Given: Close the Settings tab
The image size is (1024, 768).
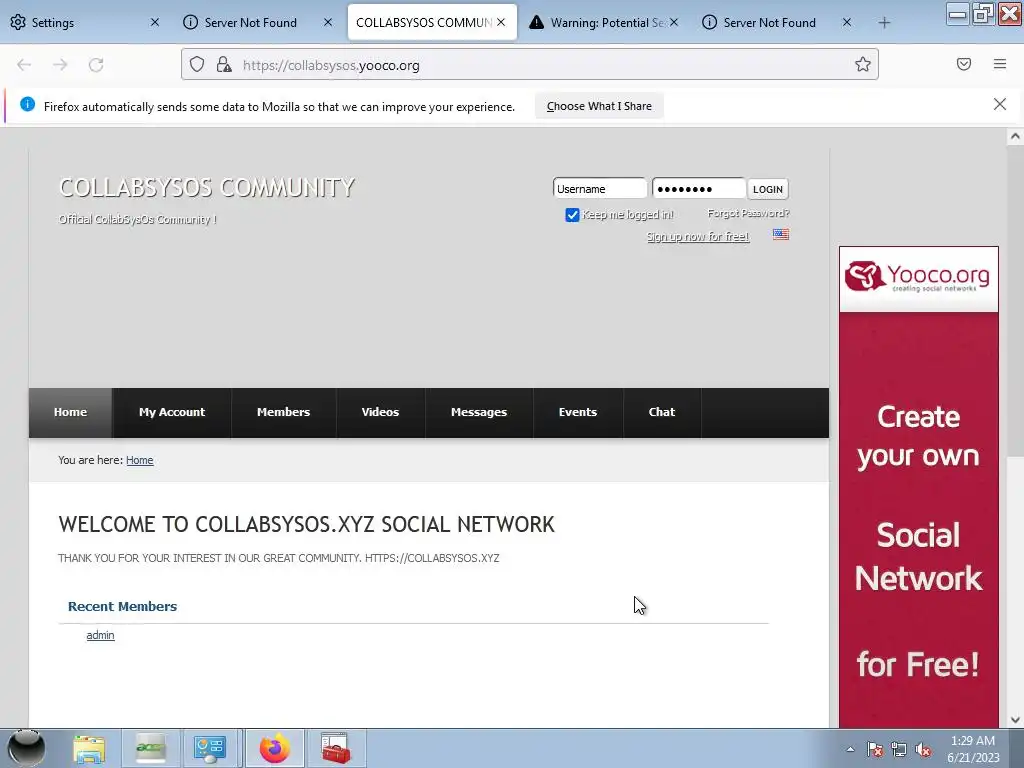Looking at the screenshot, I should click(155, 22).
